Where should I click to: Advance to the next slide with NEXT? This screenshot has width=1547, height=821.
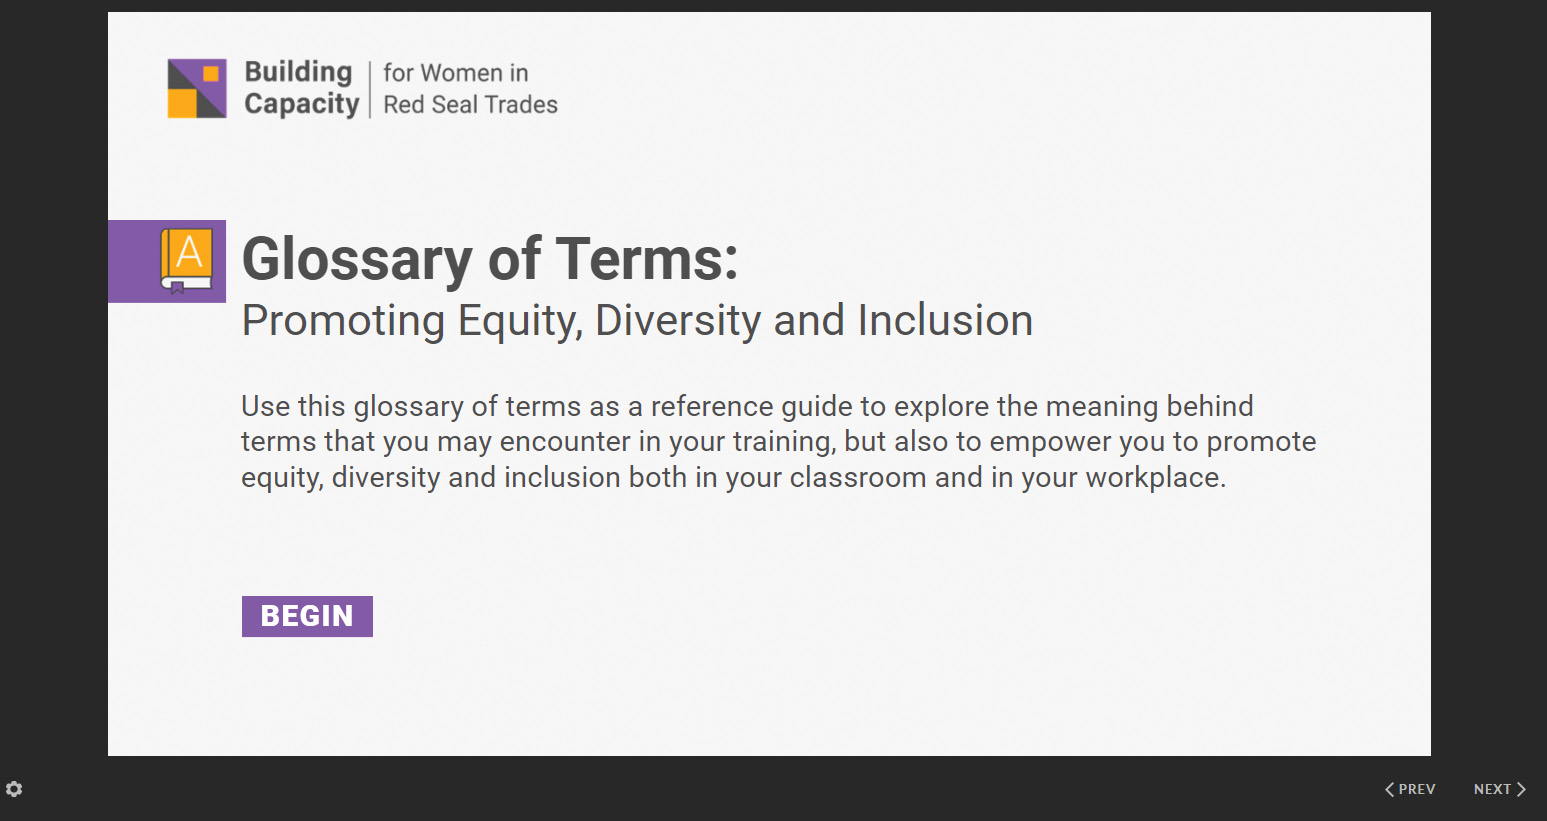click(x=1492, y=789)
